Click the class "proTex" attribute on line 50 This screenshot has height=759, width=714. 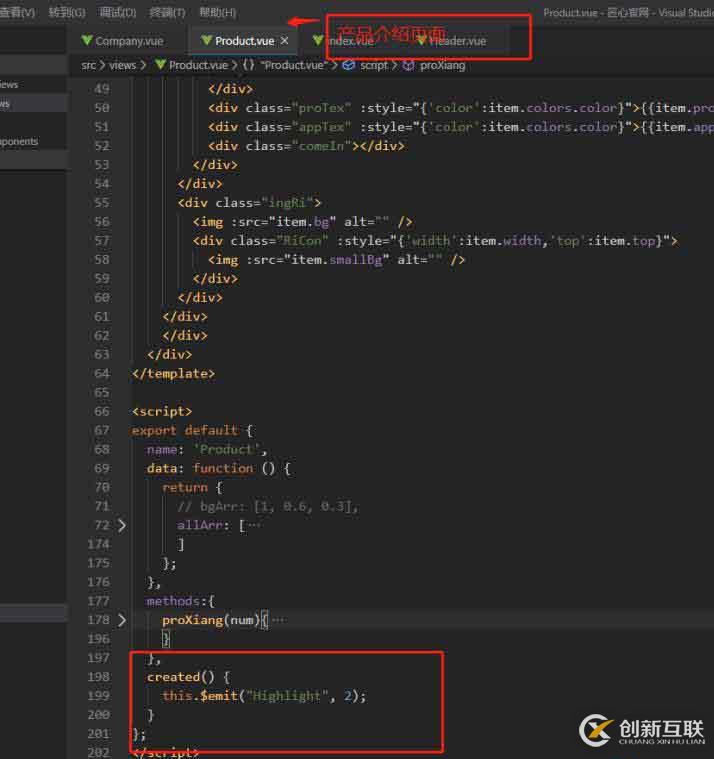pos(299,108)
